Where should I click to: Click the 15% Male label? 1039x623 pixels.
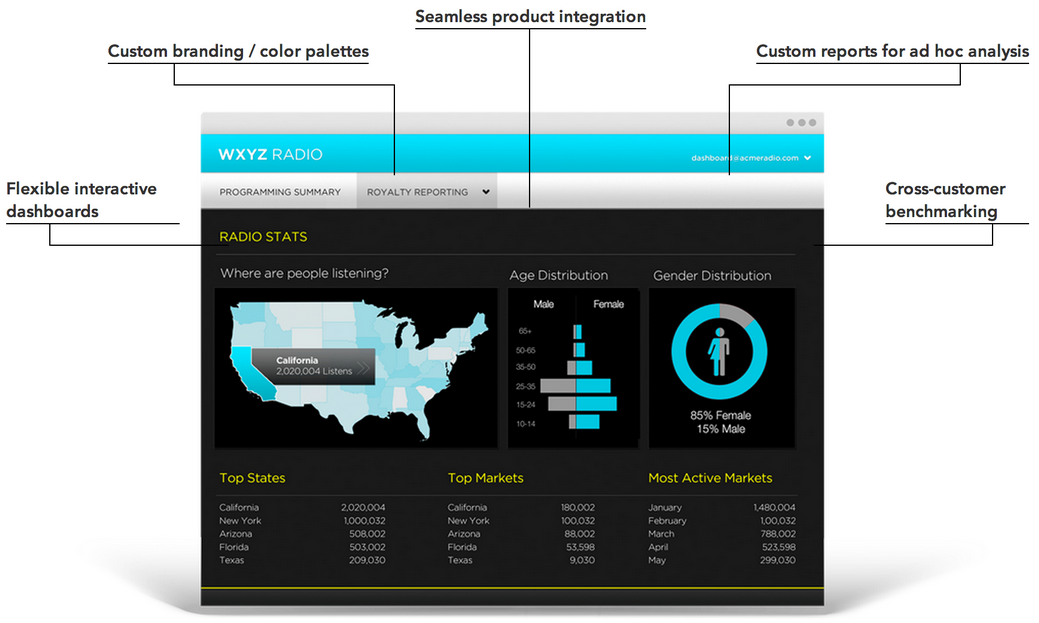tap(720, 429)
